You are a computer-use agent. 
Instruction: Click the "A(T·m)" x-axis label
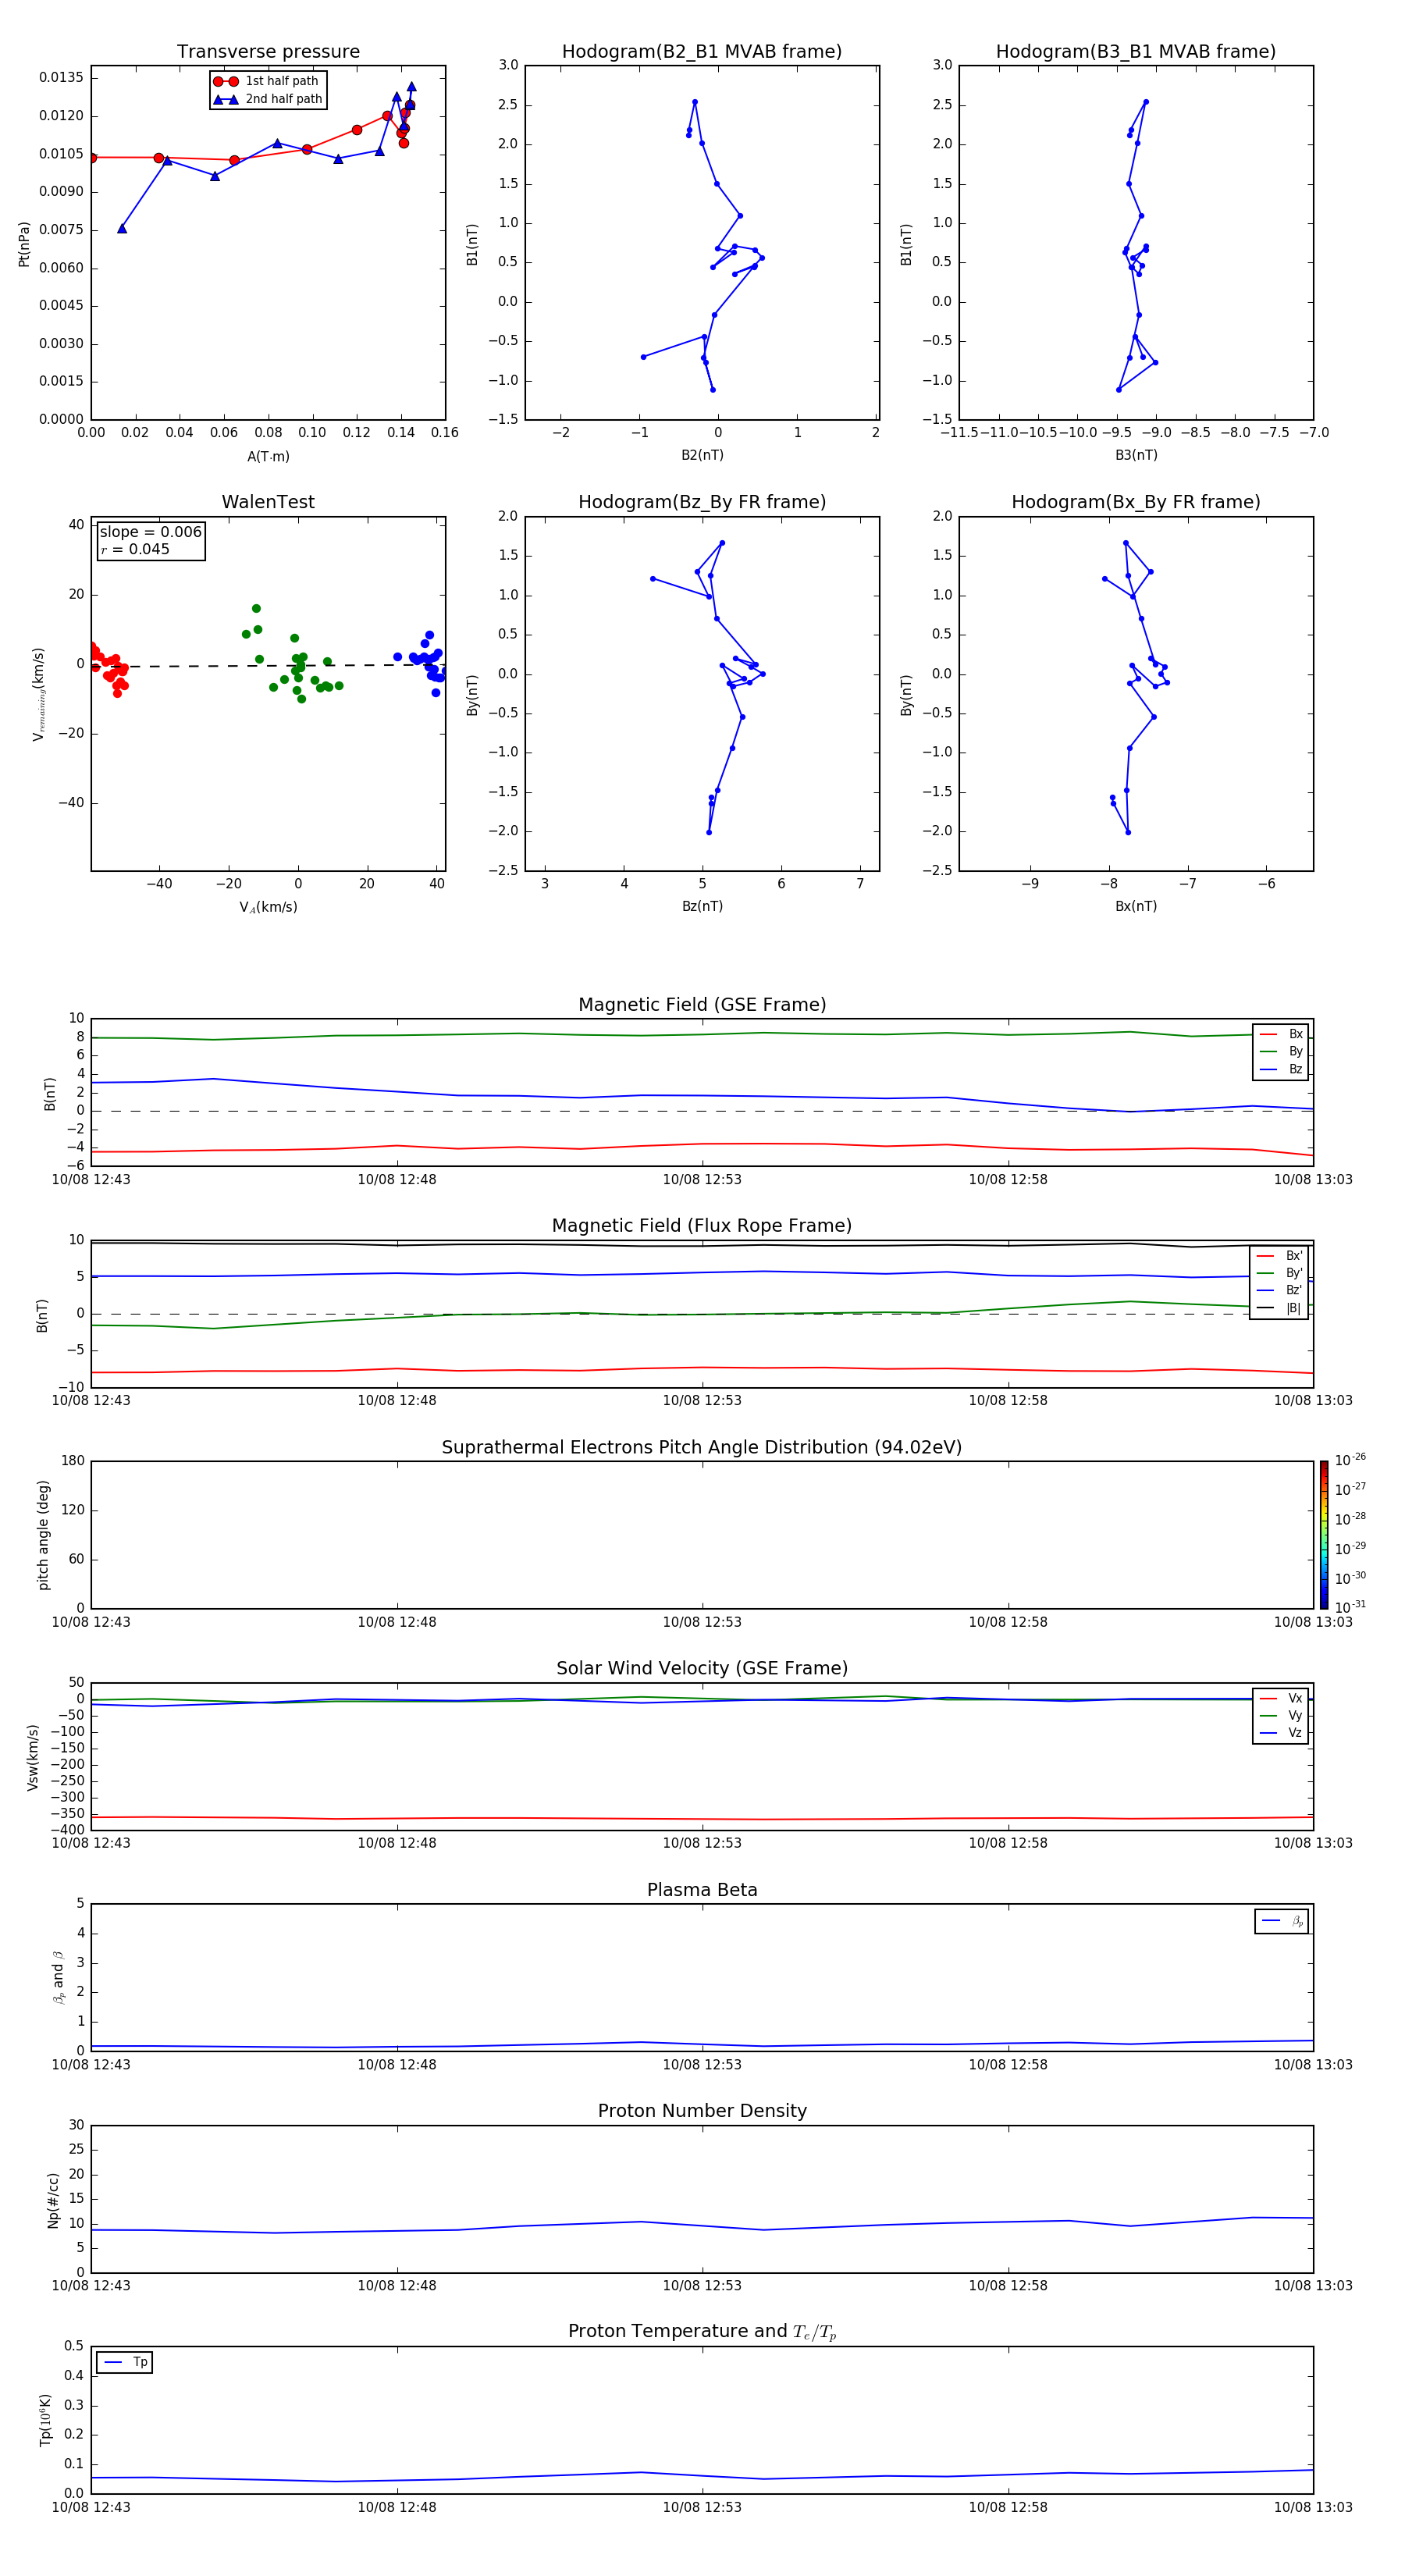coord(268,457)
